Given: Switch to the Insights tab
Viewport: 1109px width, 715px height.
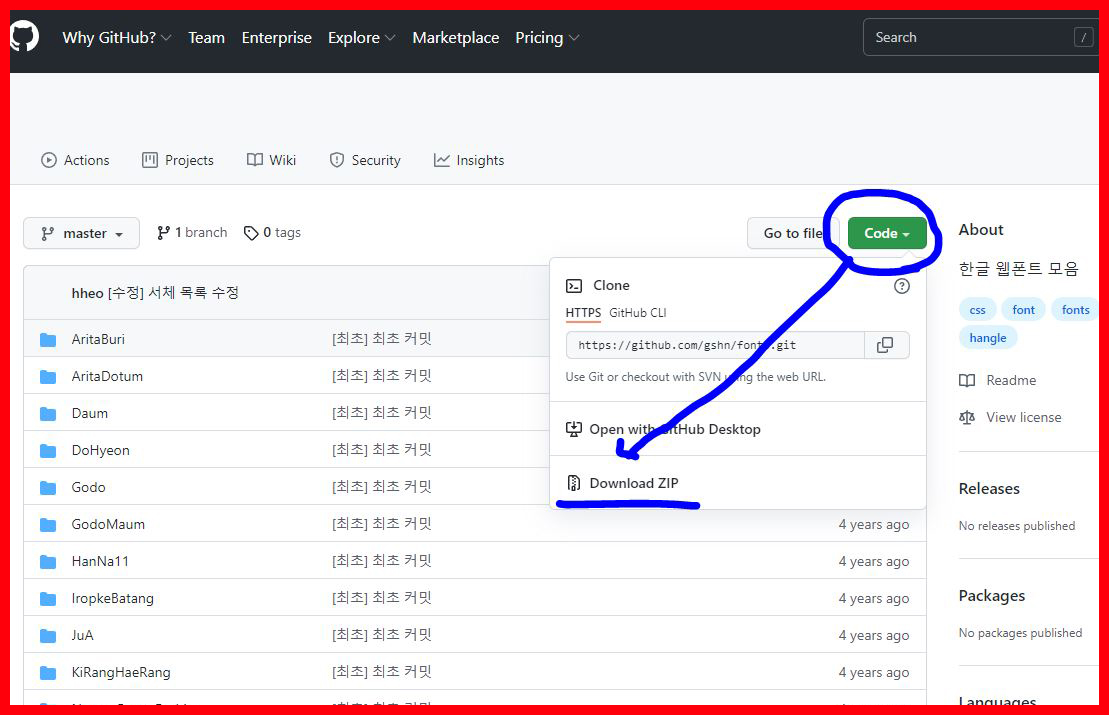Looking at the screenshot, I should click(x=469, y=161).
